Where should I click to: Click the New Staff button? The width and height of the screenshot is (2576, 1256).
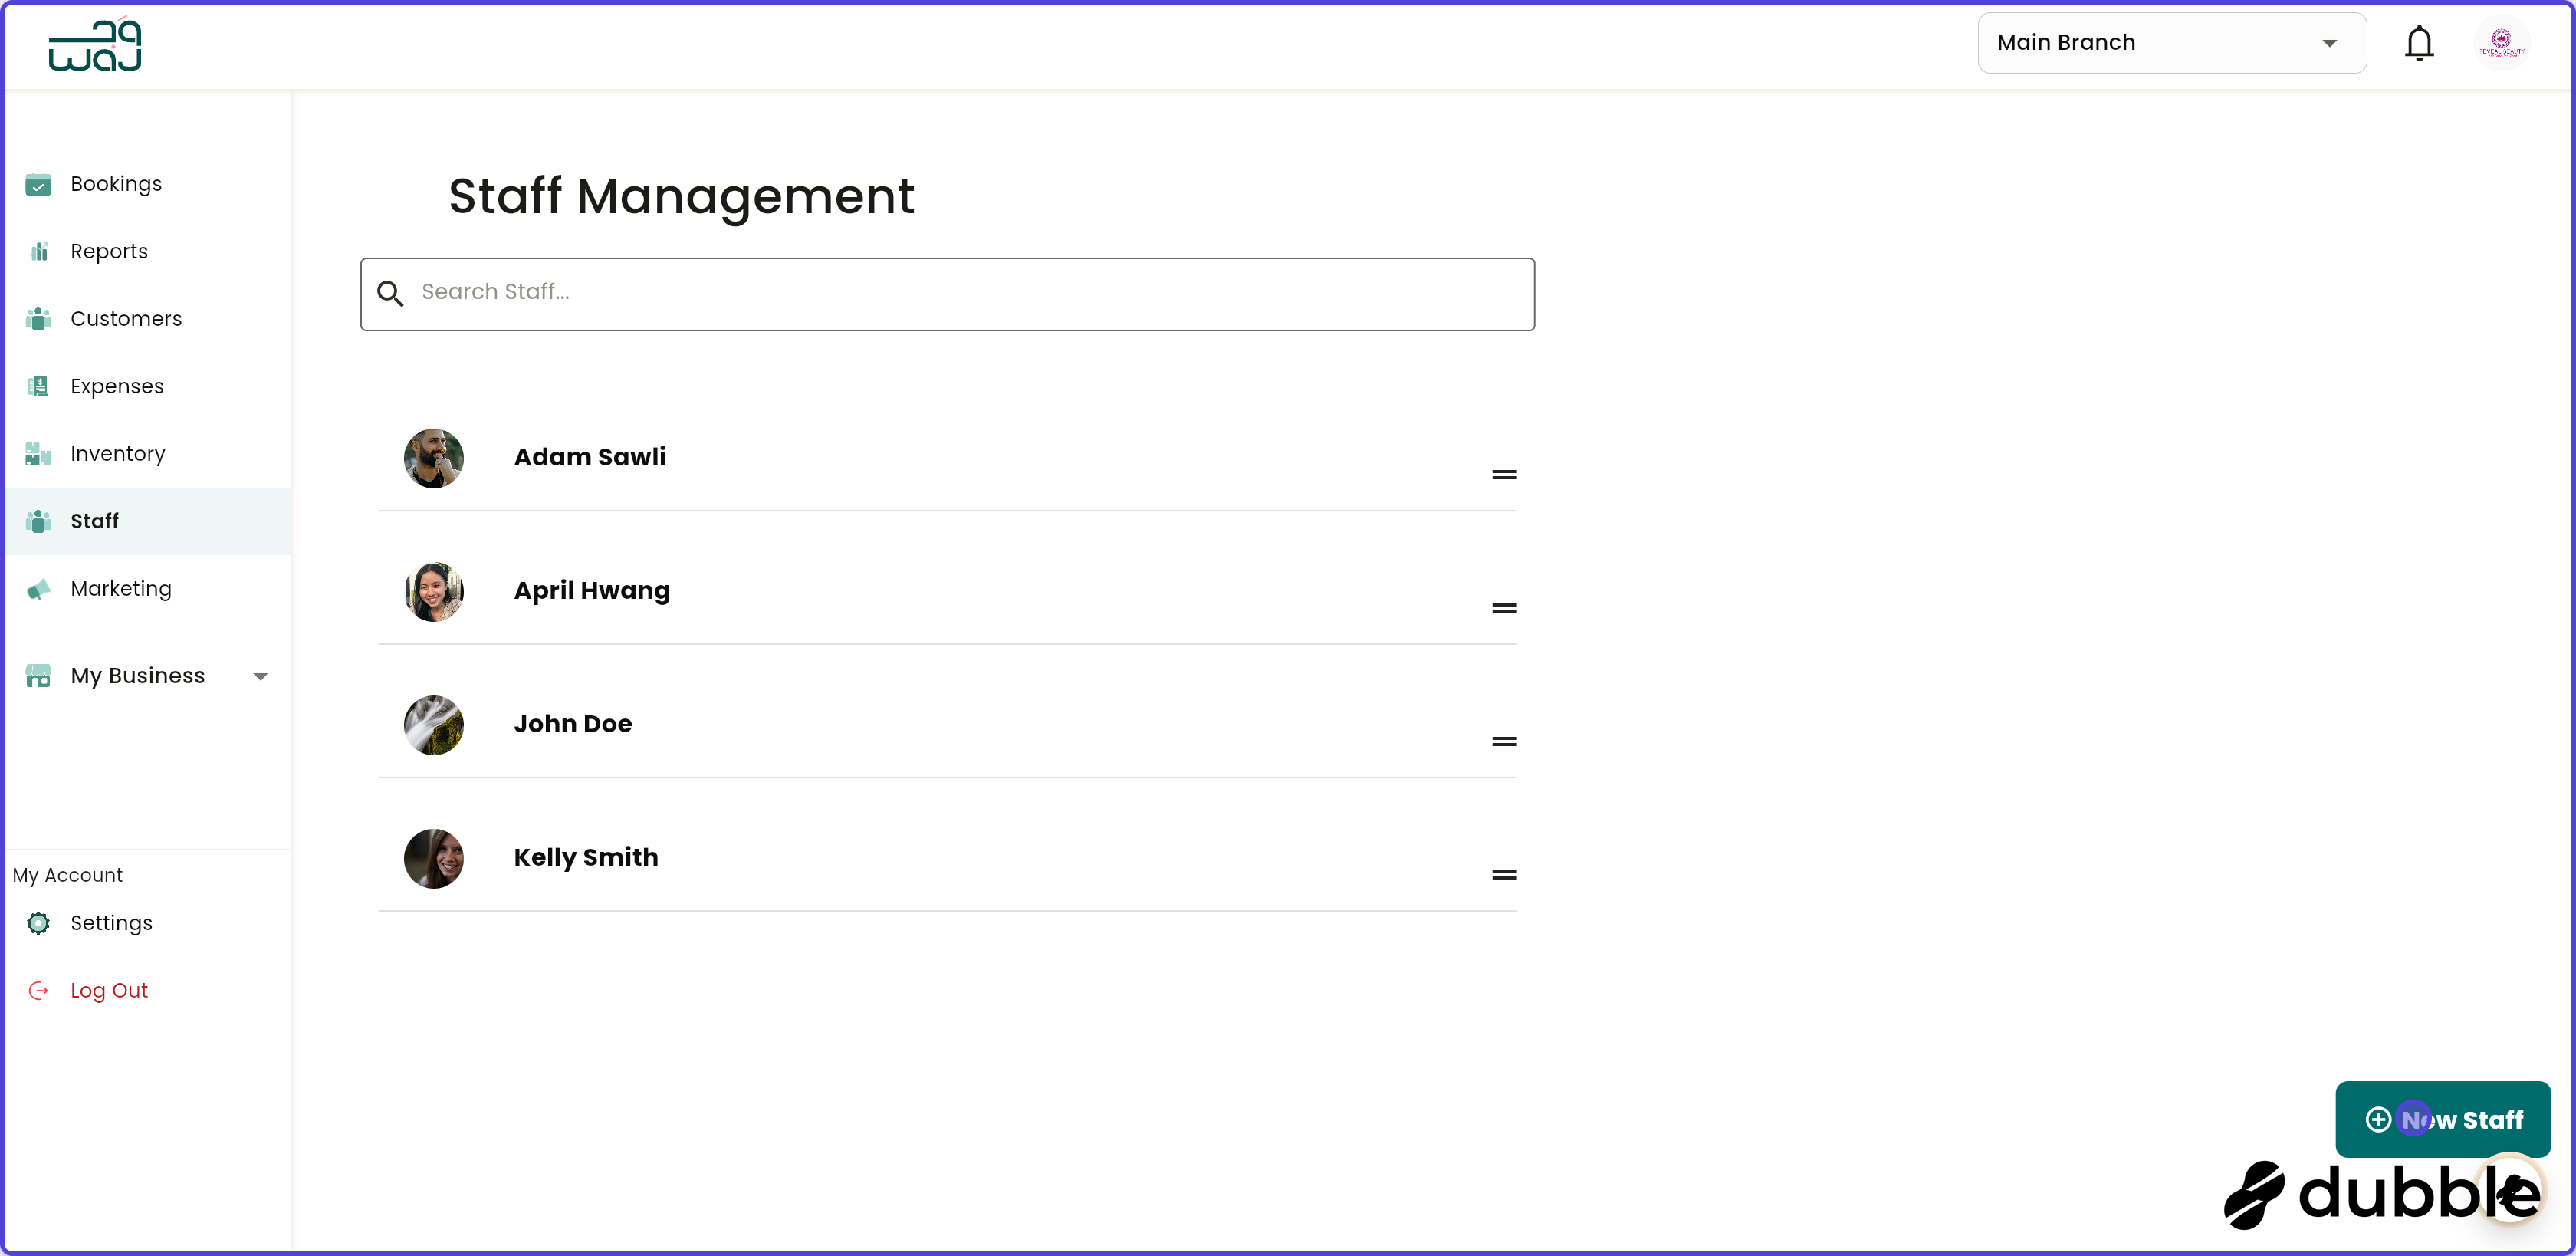point(2442,1119)
